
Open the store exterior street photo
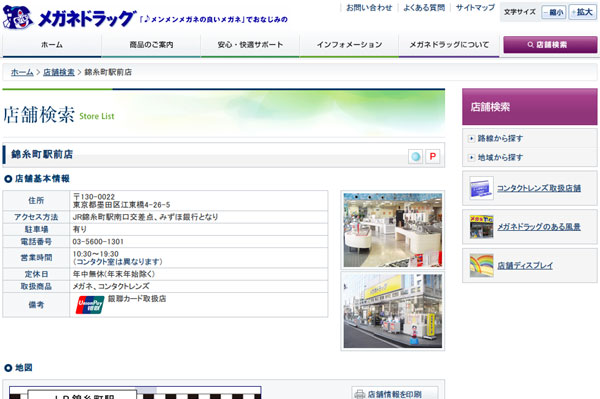pos(393,311)
